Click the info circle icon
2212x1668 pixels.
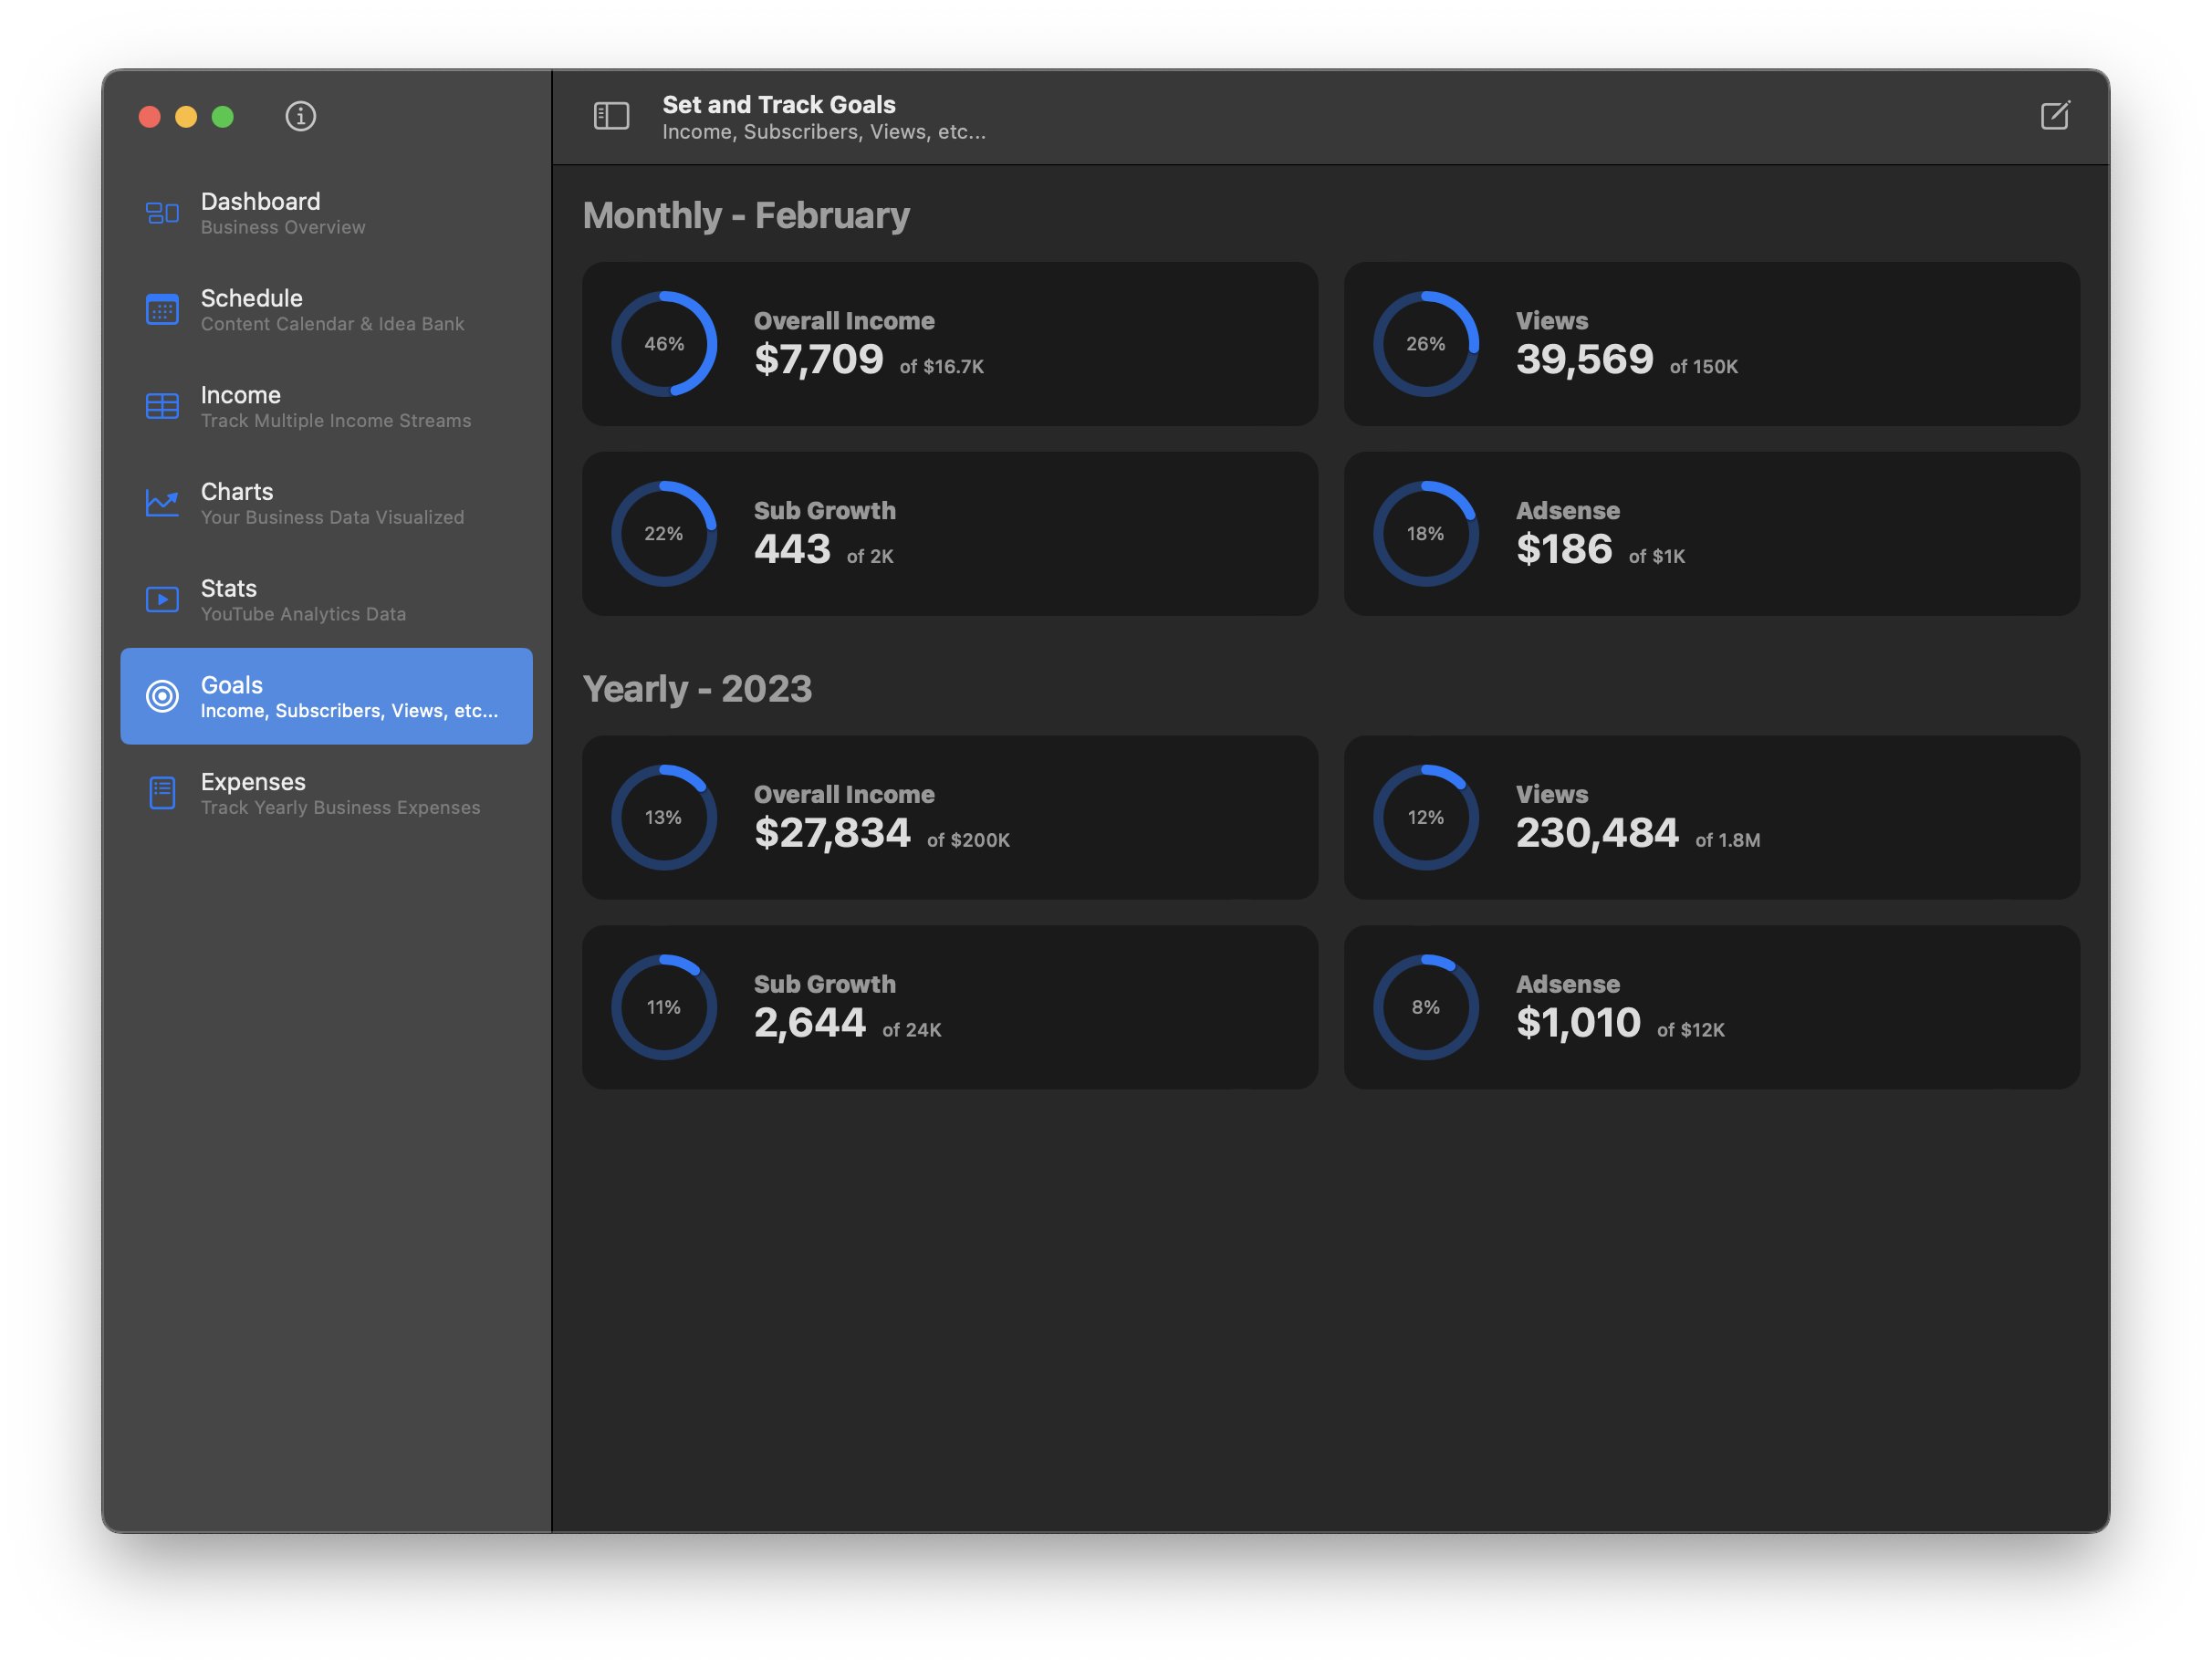point(300,116)
